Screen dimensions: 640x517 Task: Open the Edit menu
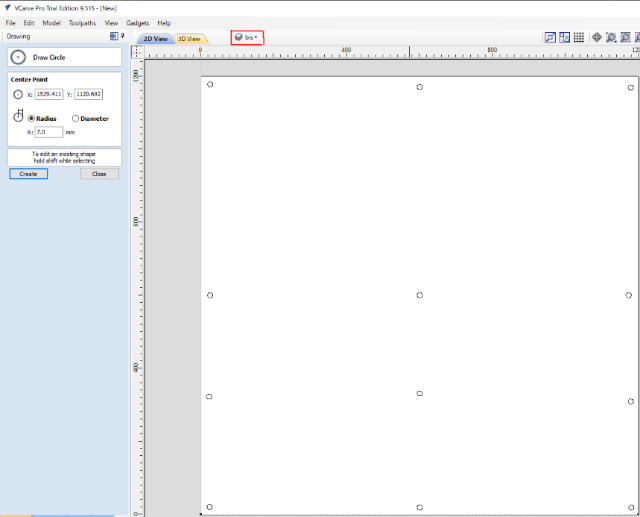coord(29,23)
